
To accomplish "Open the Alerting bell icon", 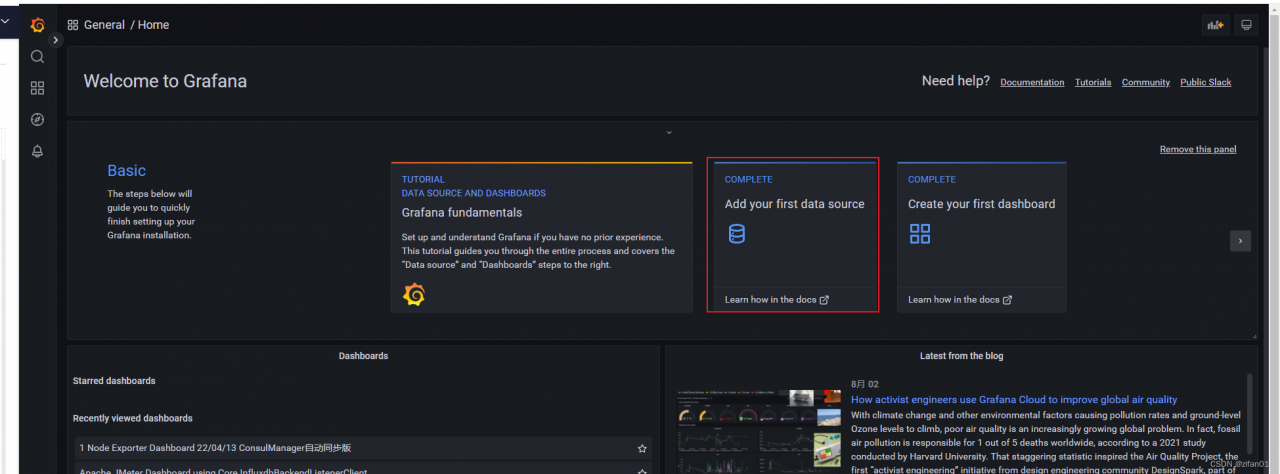I will (x=37, y=151).
